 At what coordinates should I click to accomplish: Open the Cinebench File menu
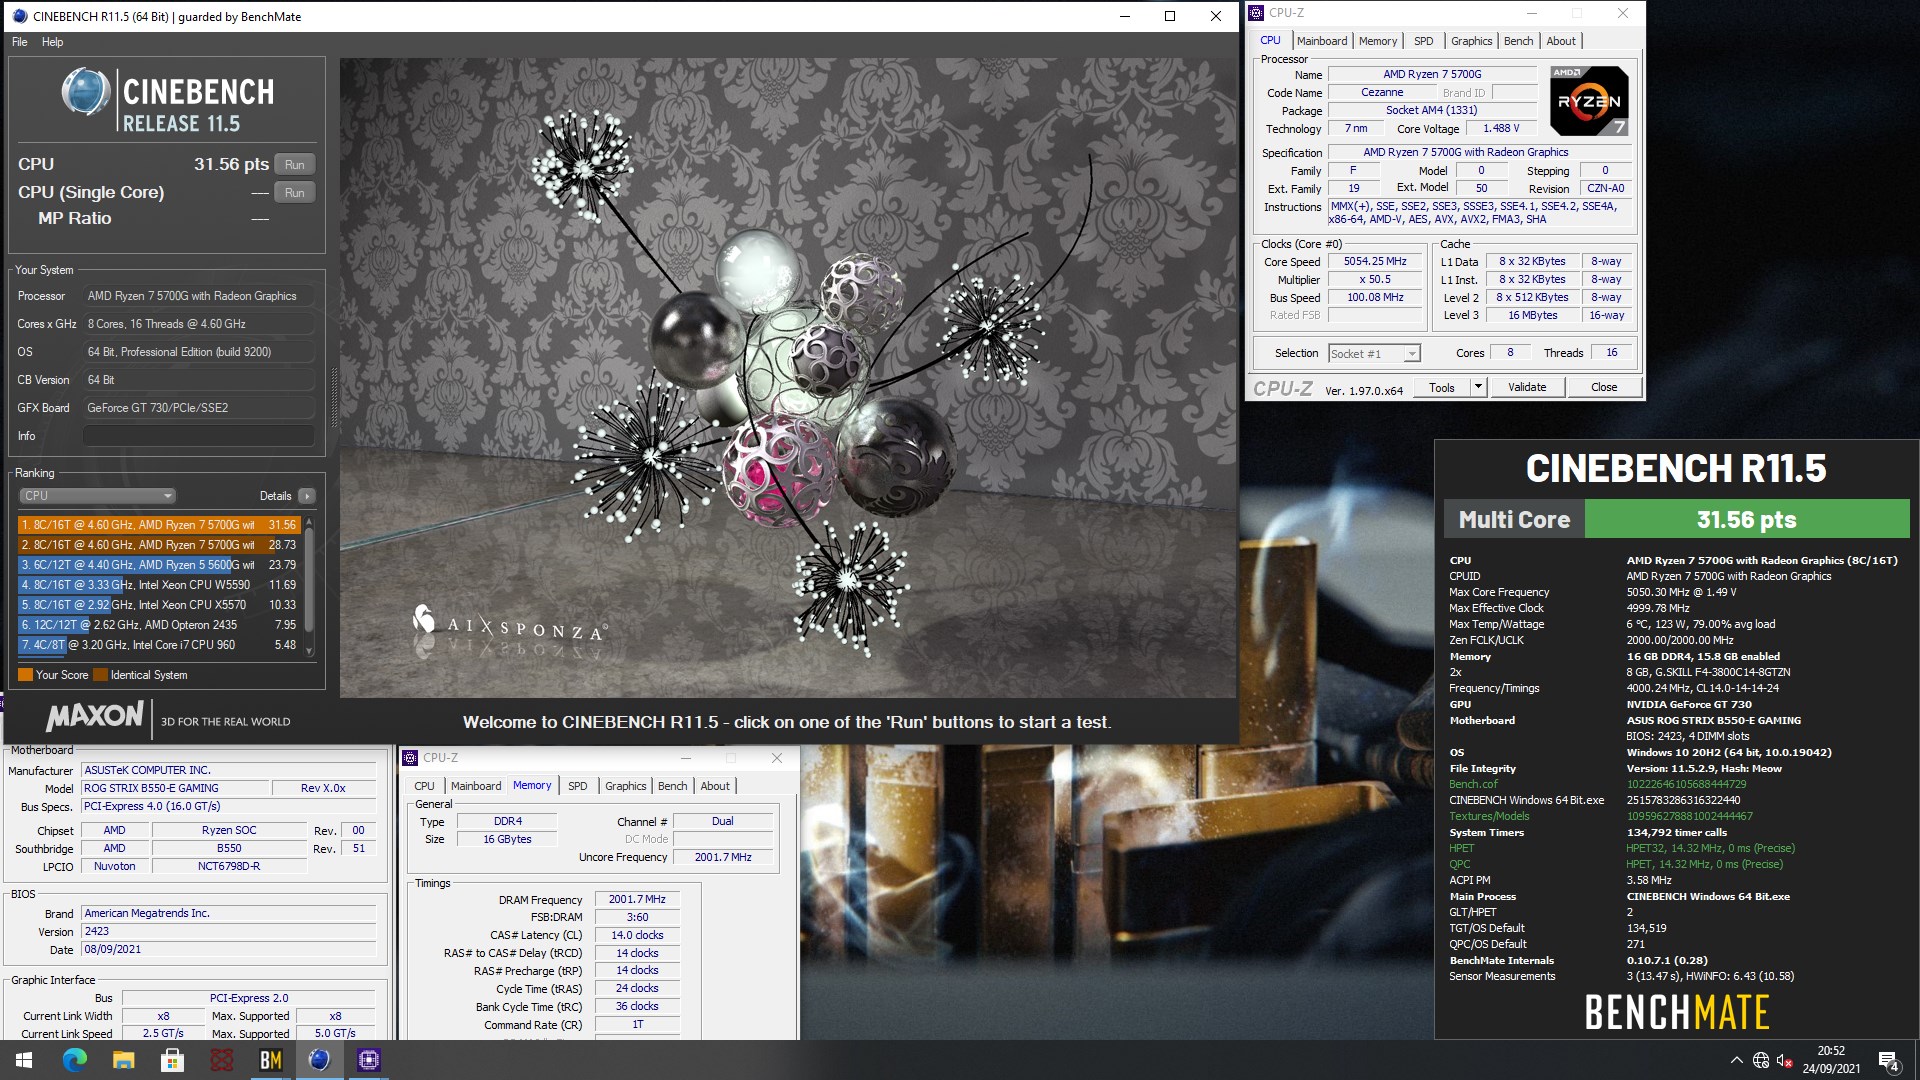coord(20,42)
